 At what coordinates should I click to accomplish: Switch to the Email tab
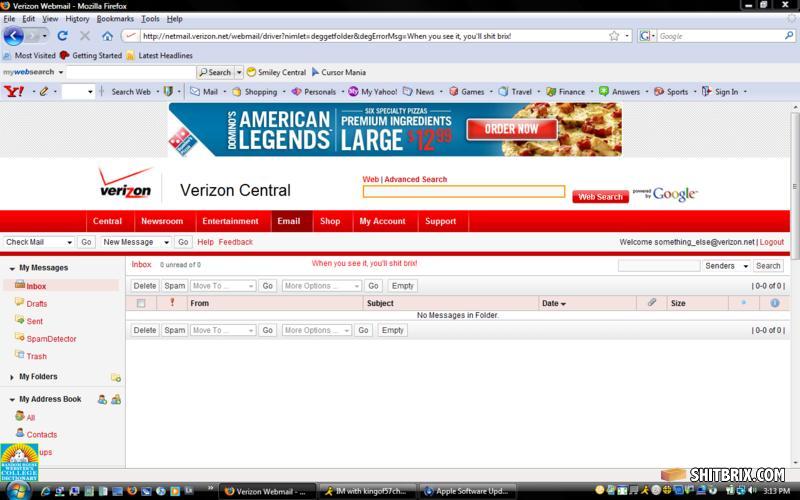click(289, 221)
